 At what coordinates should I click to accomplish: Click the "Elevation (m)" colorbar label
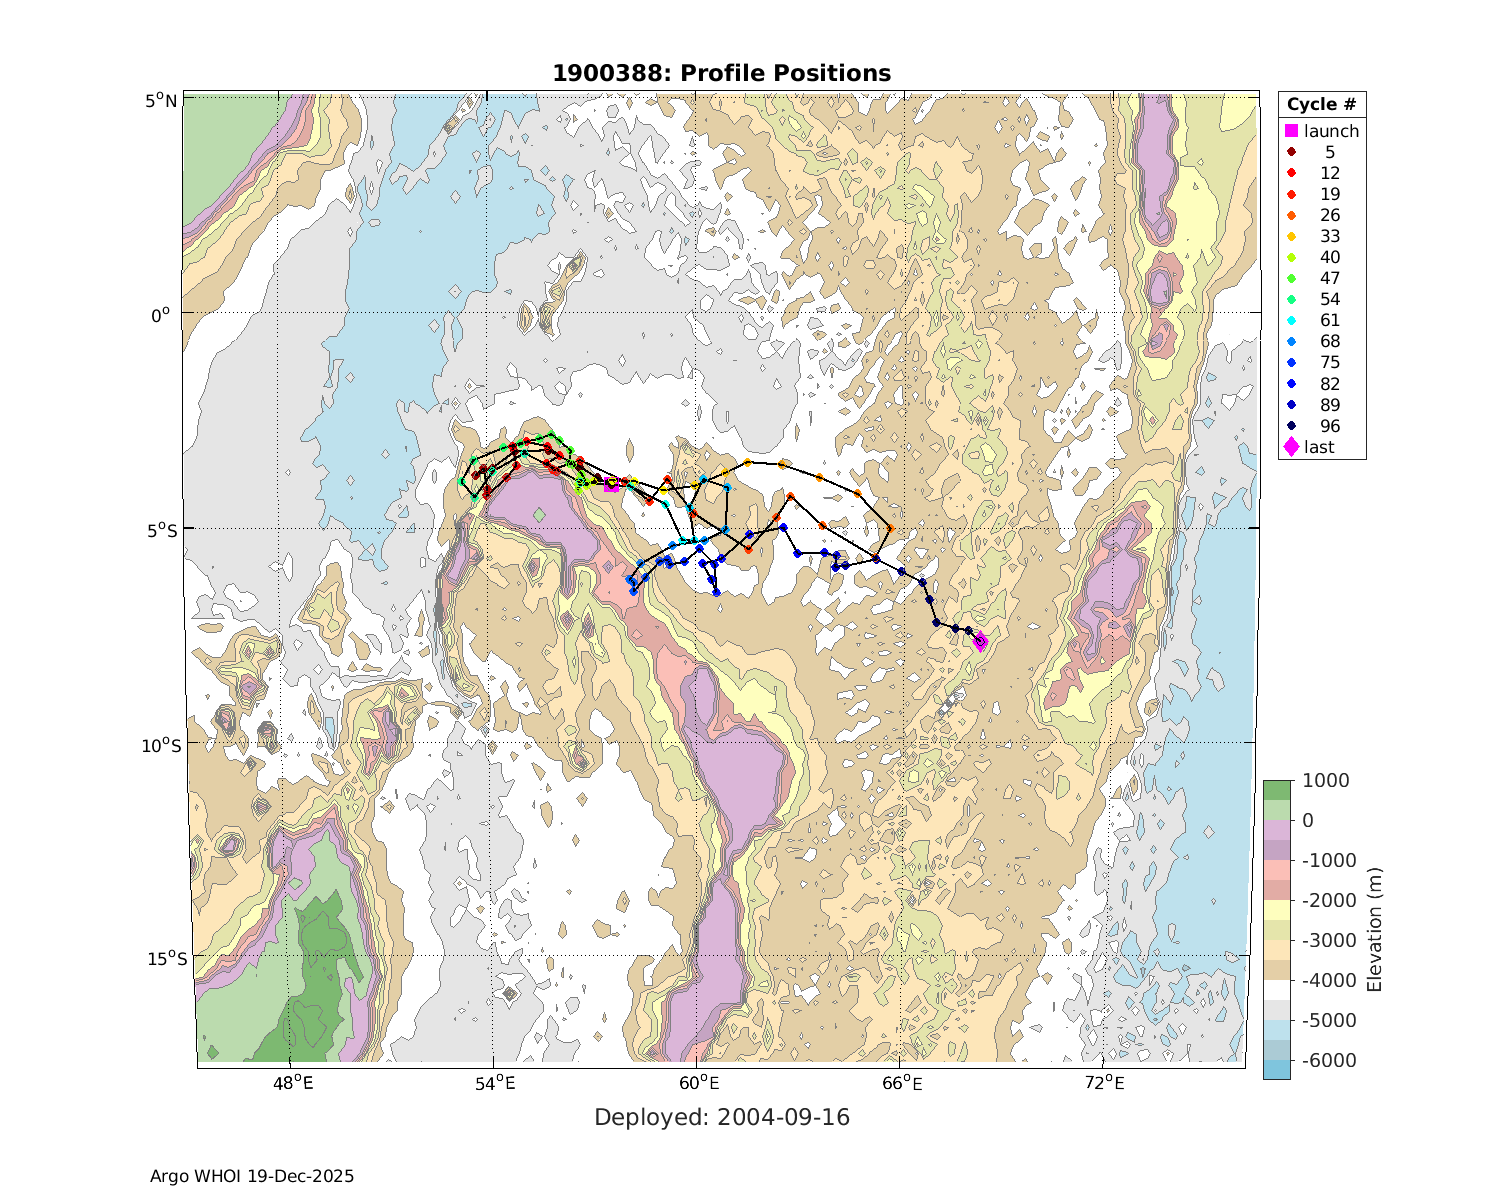(x=1375, y=930)
